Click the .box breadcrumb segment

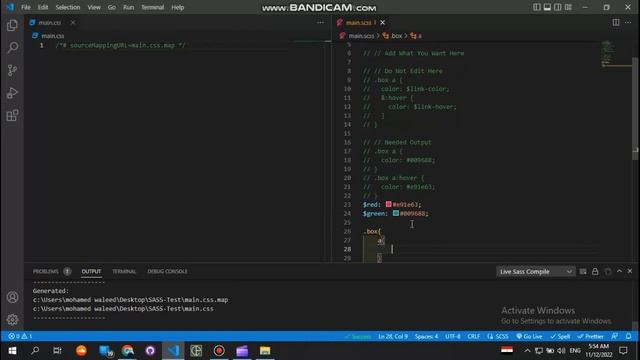393,36
